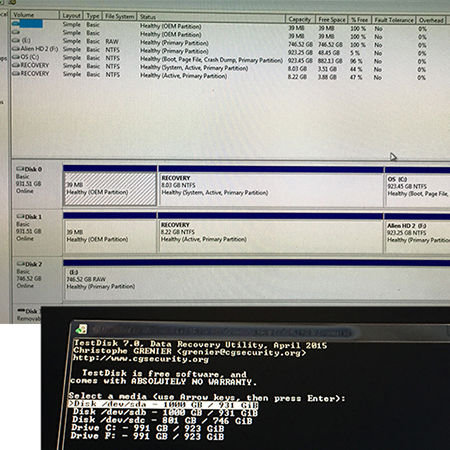Select Disk /dev/sda in TestDisk
The width and height of the screenshot is (450, 450).
pyautogui.click(x=163, y=404)
